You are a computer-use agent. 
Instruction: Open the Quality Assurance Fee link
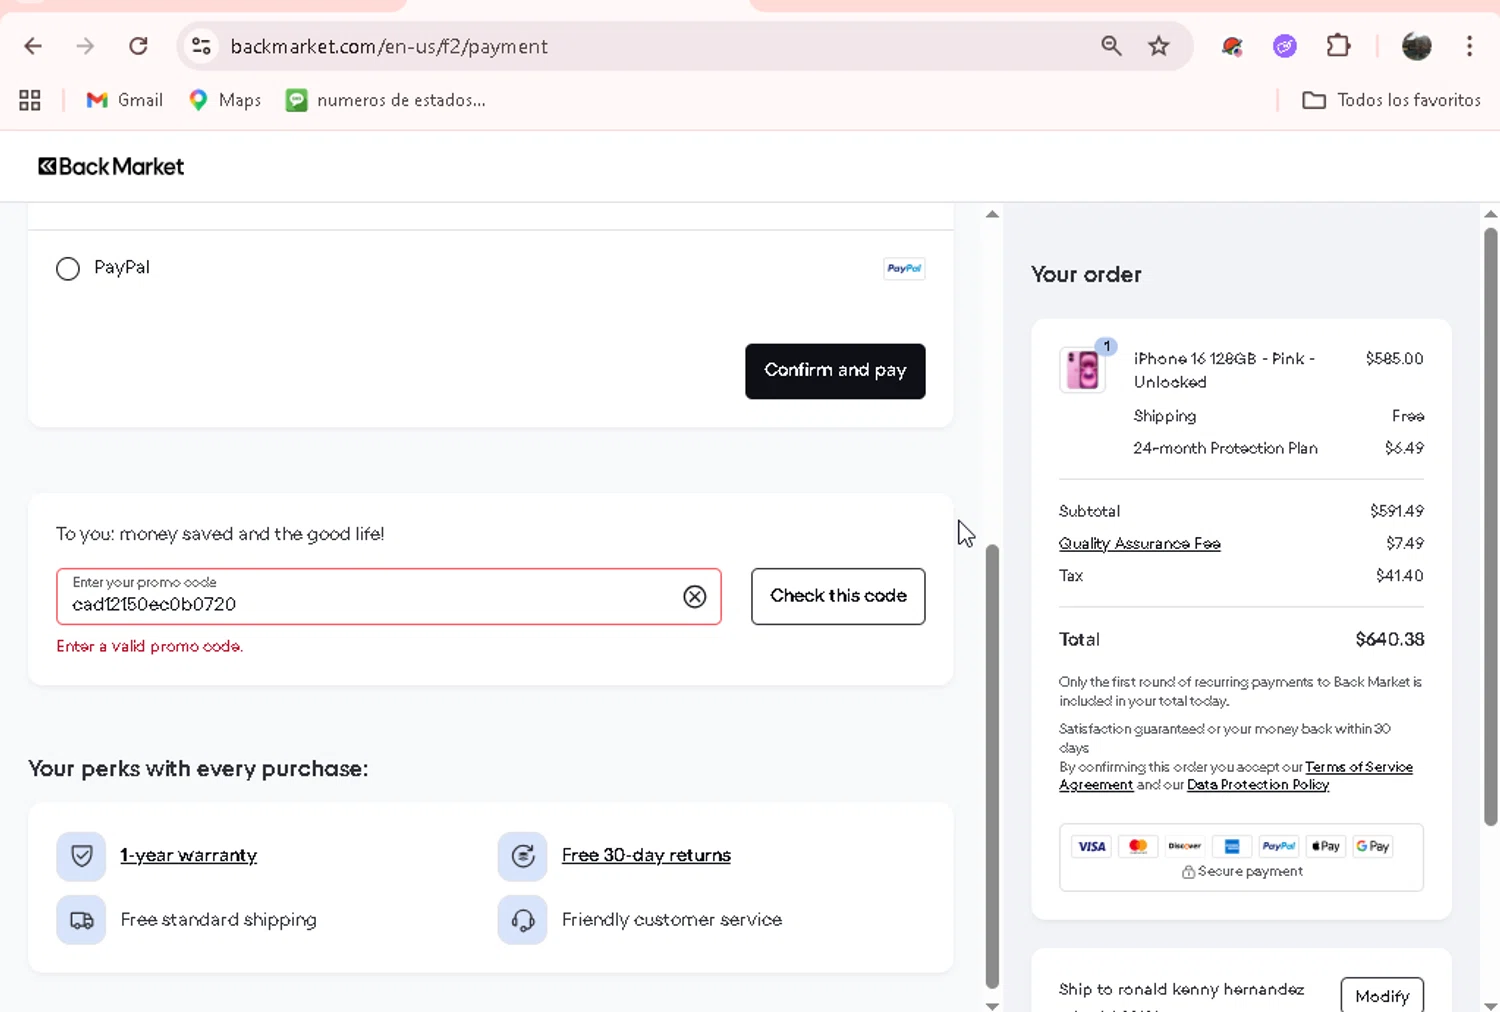click(x=1140, y=543)
